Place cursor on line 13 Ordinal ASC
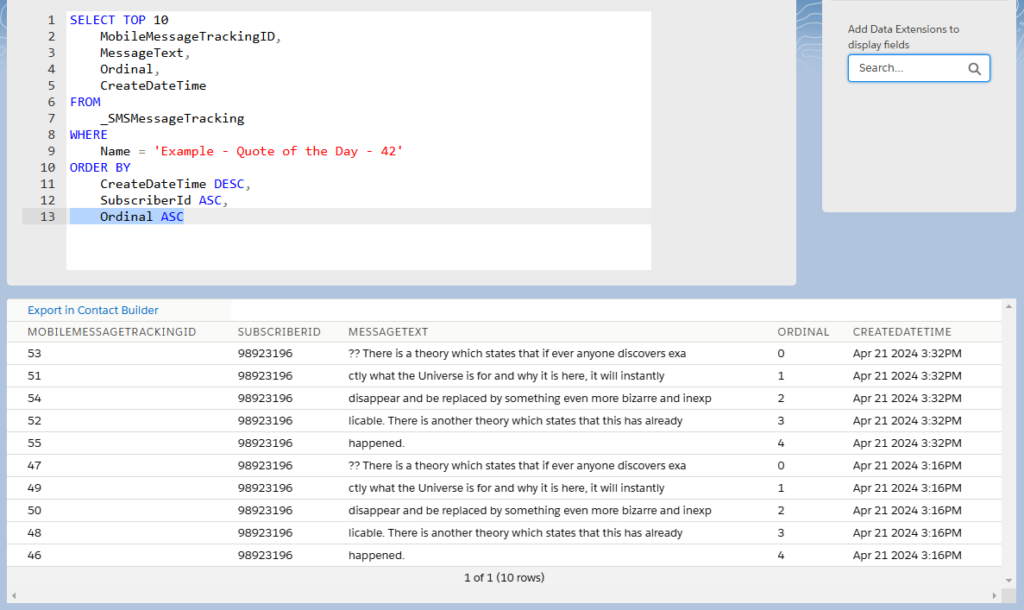1024x610 pixels. [141, 217]
